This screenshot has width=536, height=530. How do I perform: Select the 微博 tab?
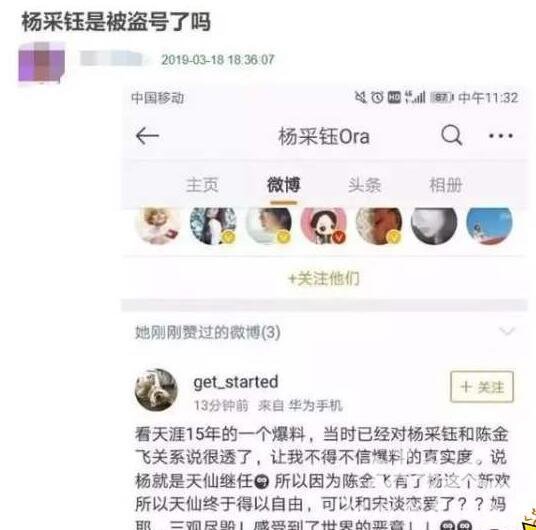coord(283,185)
